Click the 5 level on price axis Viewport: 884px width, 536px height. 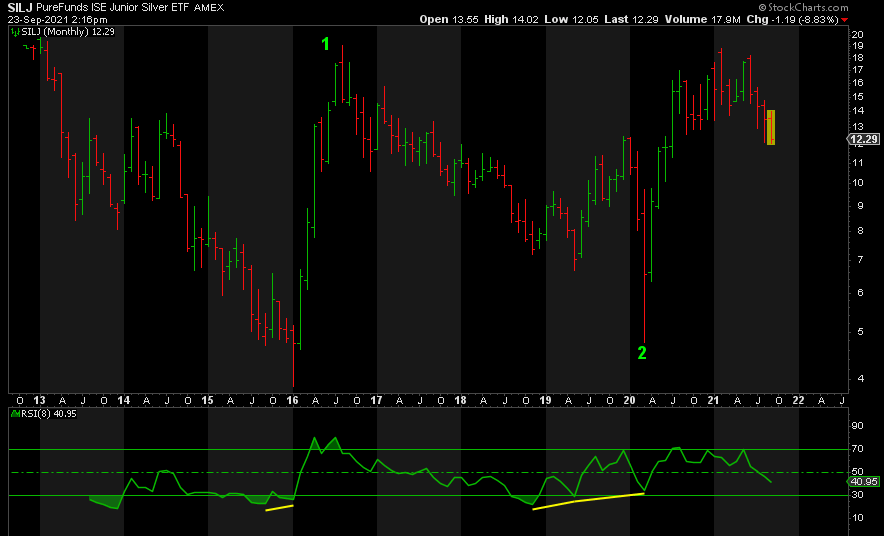(860, 332)
